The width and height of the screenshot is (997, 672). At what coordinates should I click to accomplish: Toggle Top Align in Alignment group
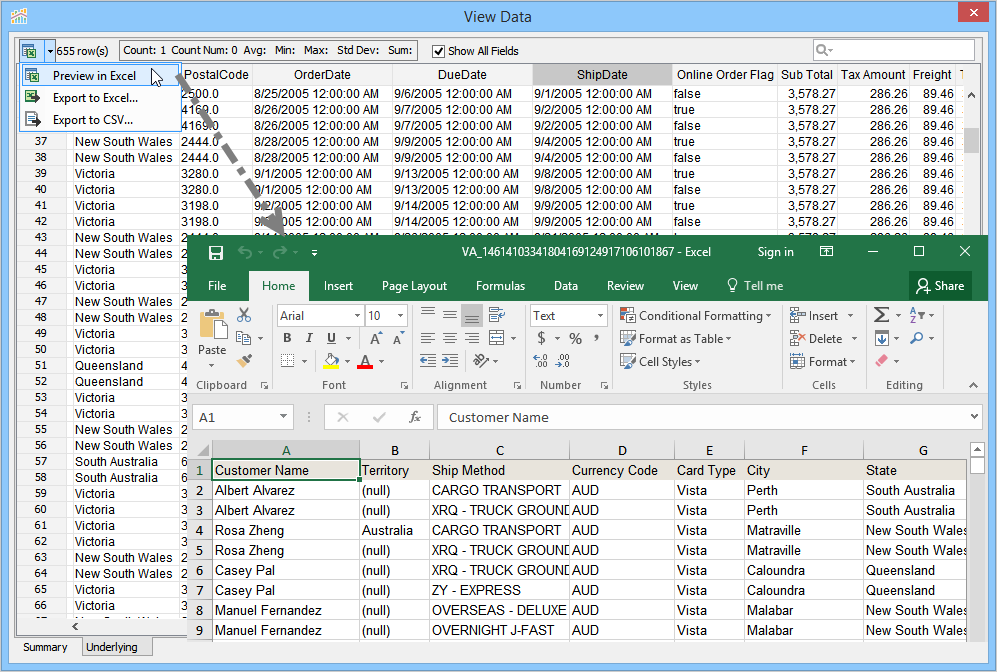pyautogui.click(x=428, y=315)
